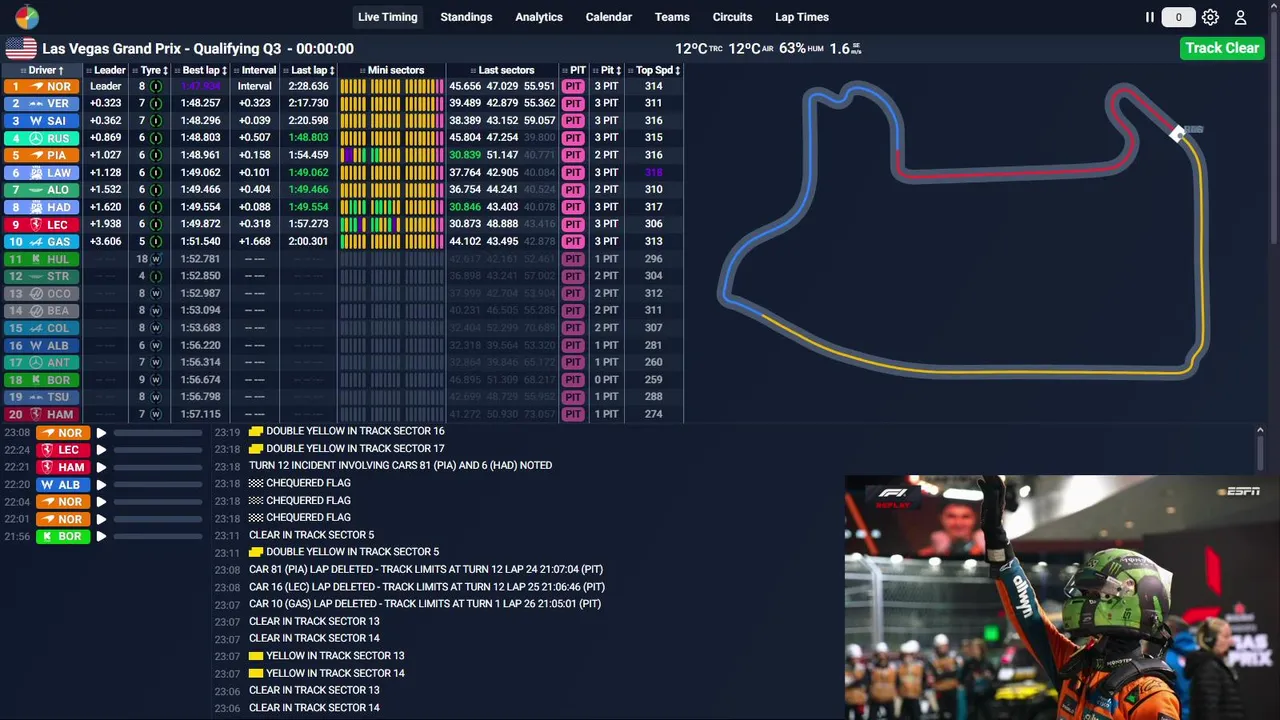Sort by the Top Spd column
This screenshot has height=720, width=1280.
click(x=655, y=70)
